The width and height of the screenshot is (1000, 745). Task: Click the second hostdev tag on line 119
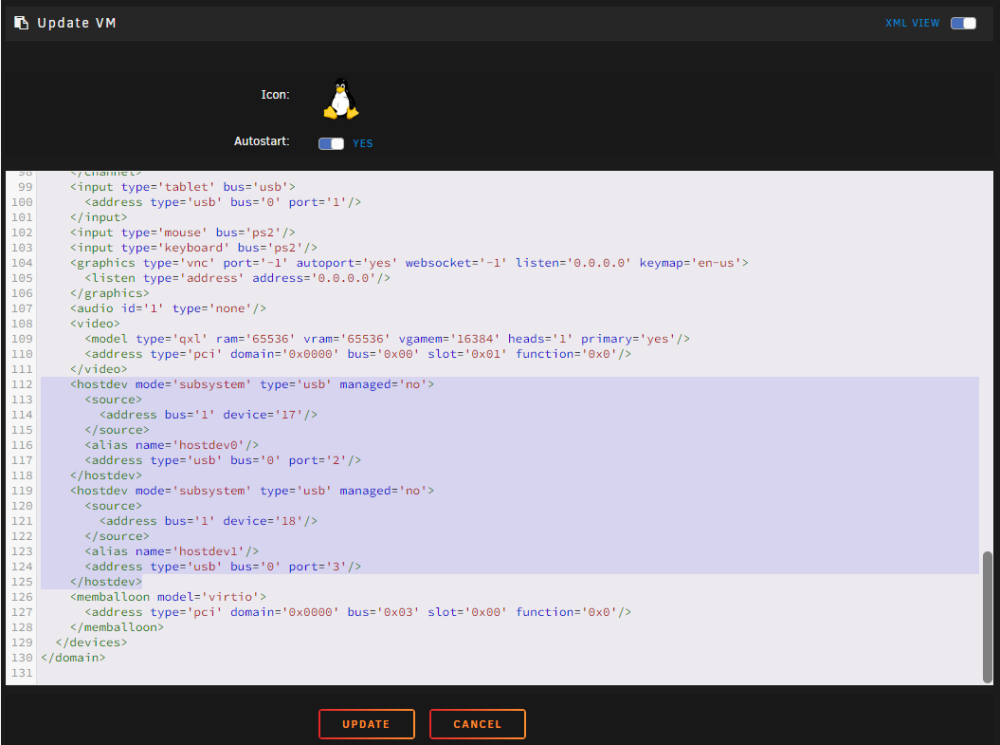pyautogui.click(x=253, y=491)
